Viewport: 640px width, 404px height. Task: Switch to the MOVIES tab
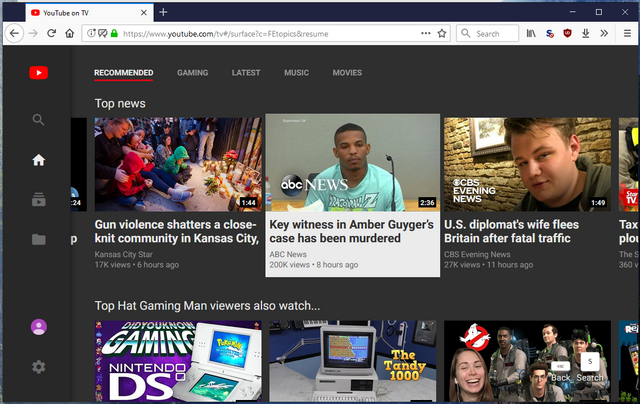click(347, 73)
